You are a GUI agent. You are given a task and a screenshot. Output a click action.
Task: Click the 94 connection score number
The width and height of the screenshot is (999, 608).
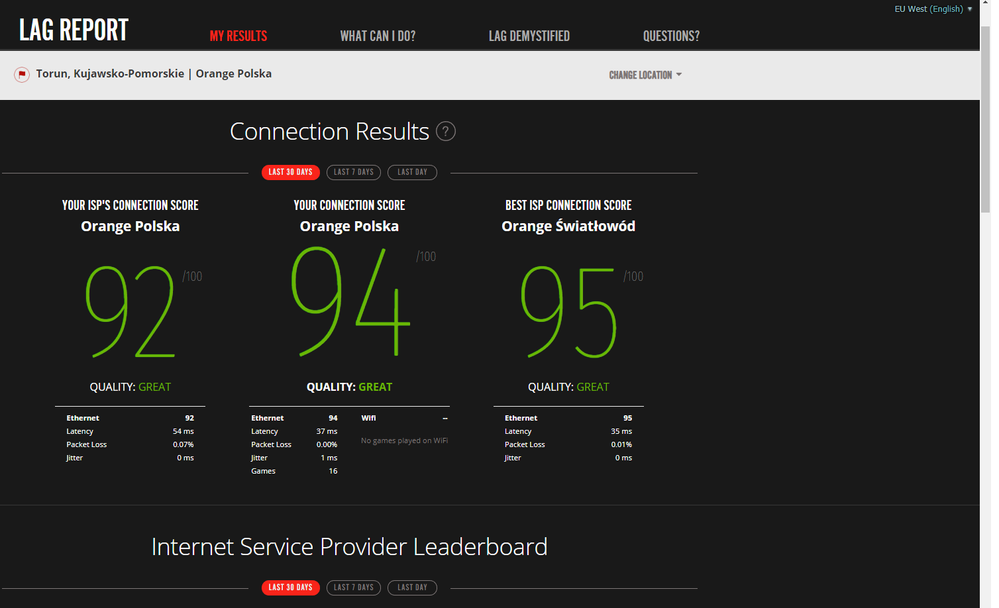point(350,302)
